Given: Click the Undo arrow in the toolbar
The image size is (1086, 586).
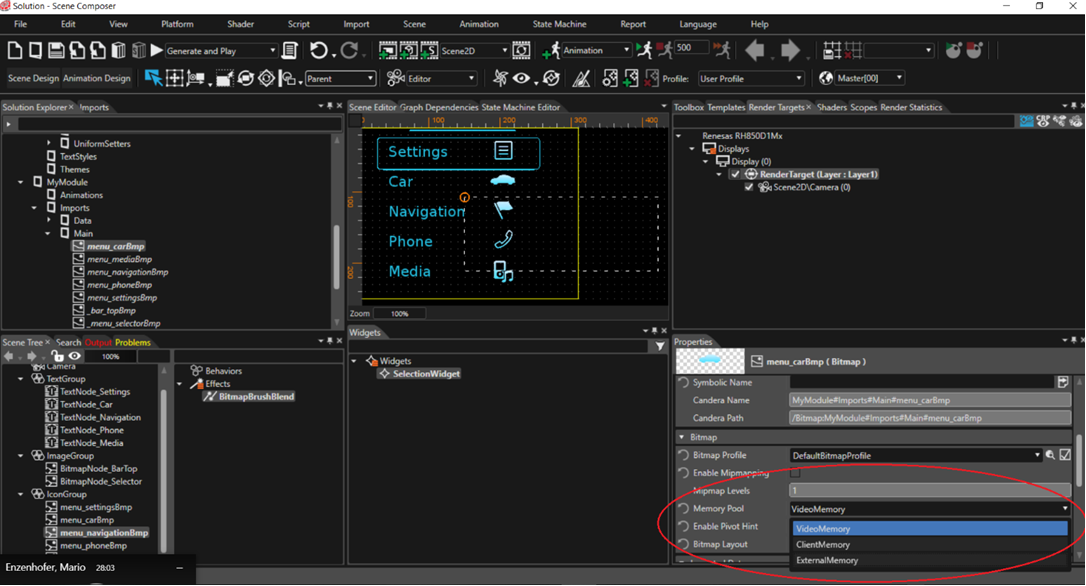Looking at the screenshot, I should [x=319, y=50].
